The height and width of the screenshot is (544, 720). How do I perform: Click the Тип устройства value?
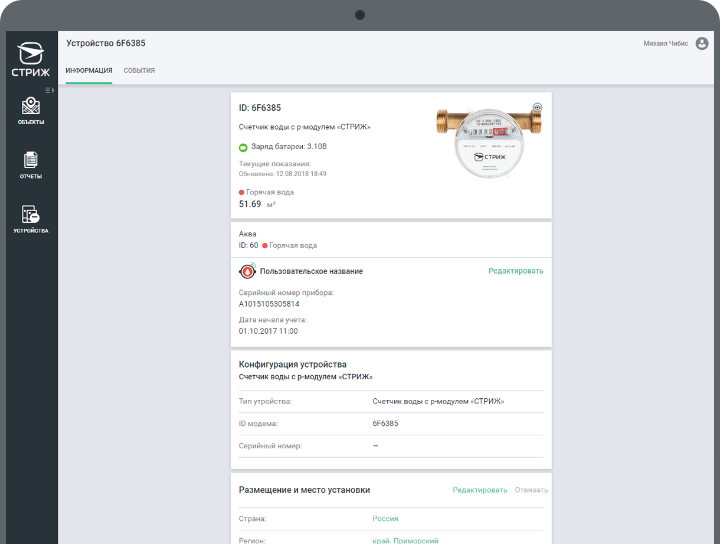click(438, 402)
